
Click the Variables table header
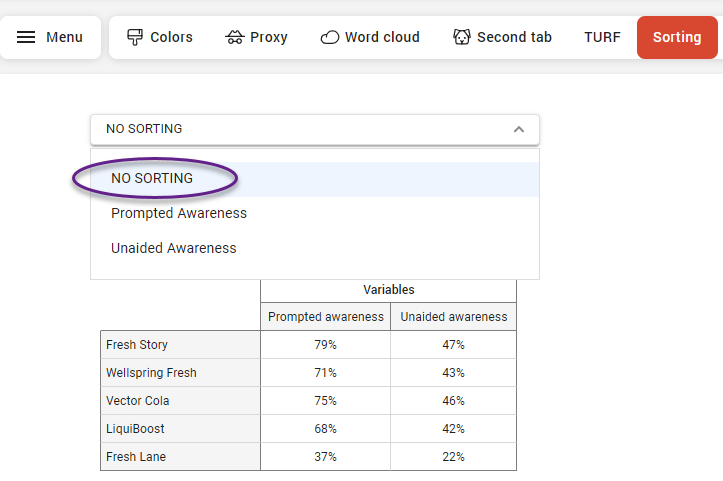388,290
